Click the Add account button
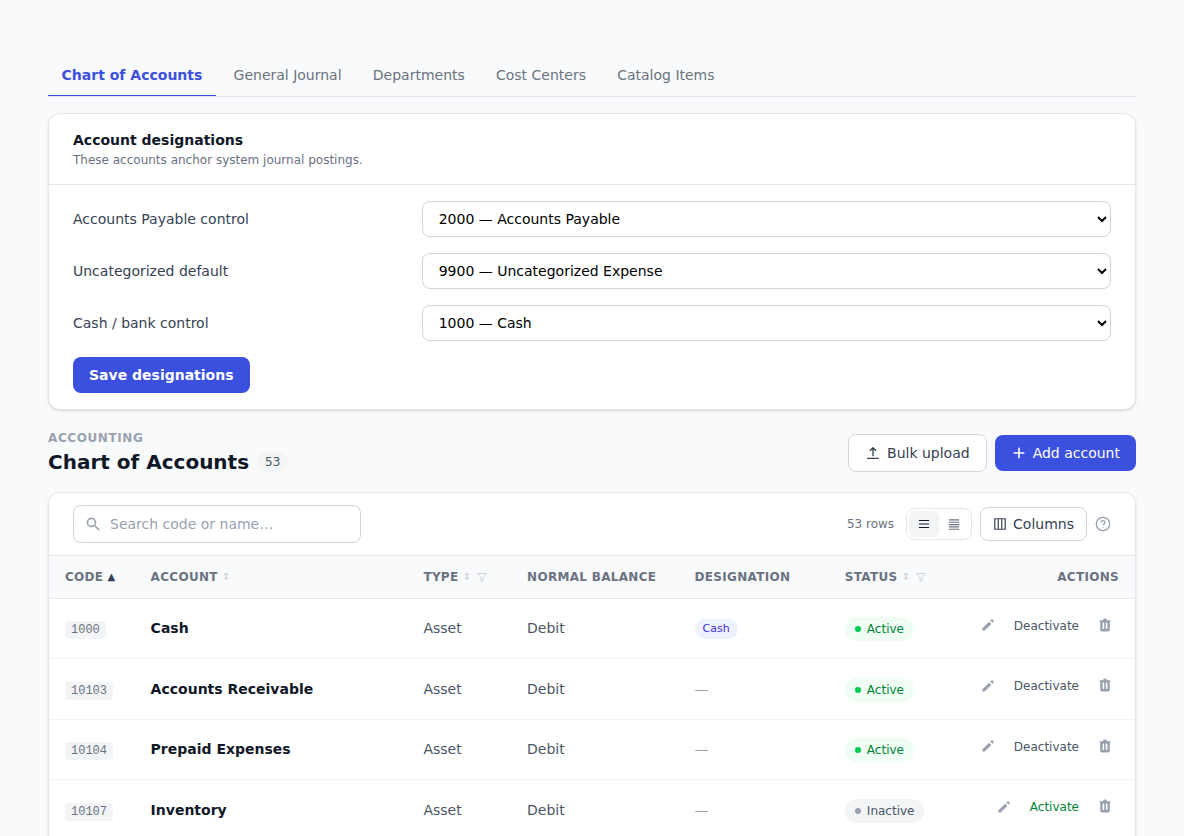1184x836 pixels. [1065, 453]
